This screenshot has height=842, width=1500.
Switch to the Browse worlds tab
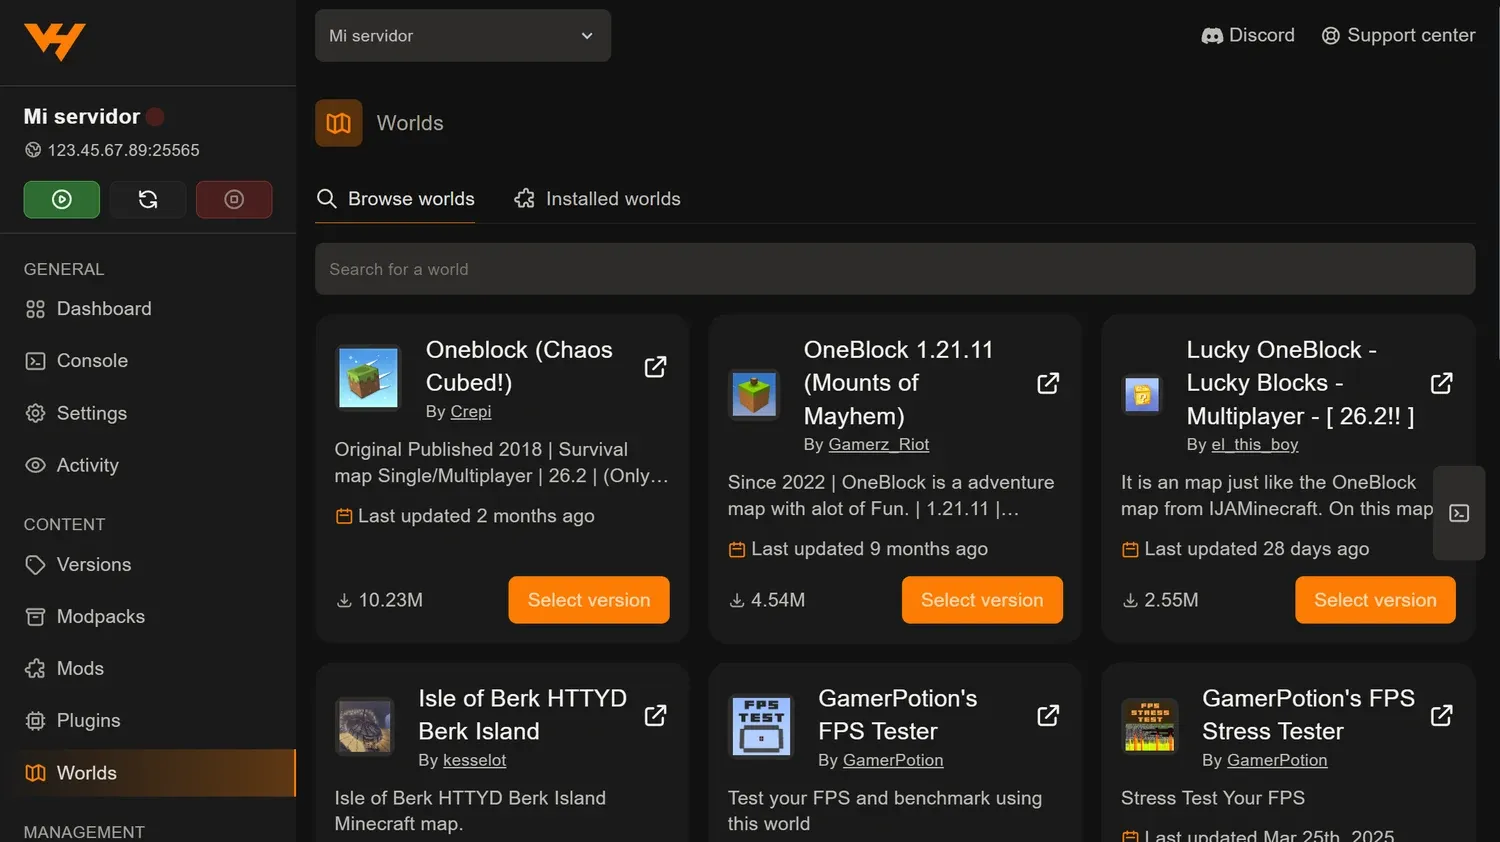[x=396, y=199]
